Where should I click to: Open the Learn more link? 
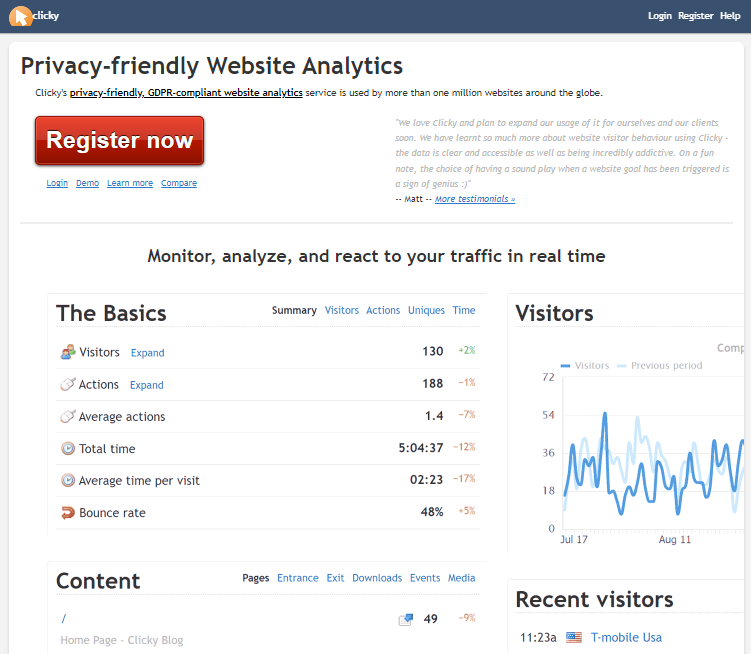click(x=130, y=183)
